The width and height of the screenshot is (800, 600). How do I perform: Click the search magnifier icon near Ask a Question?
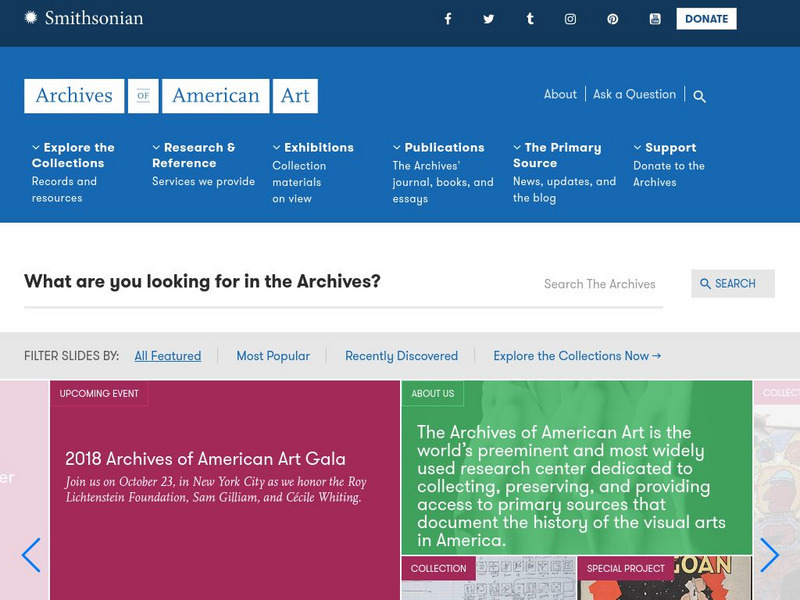tap(699, 94)
